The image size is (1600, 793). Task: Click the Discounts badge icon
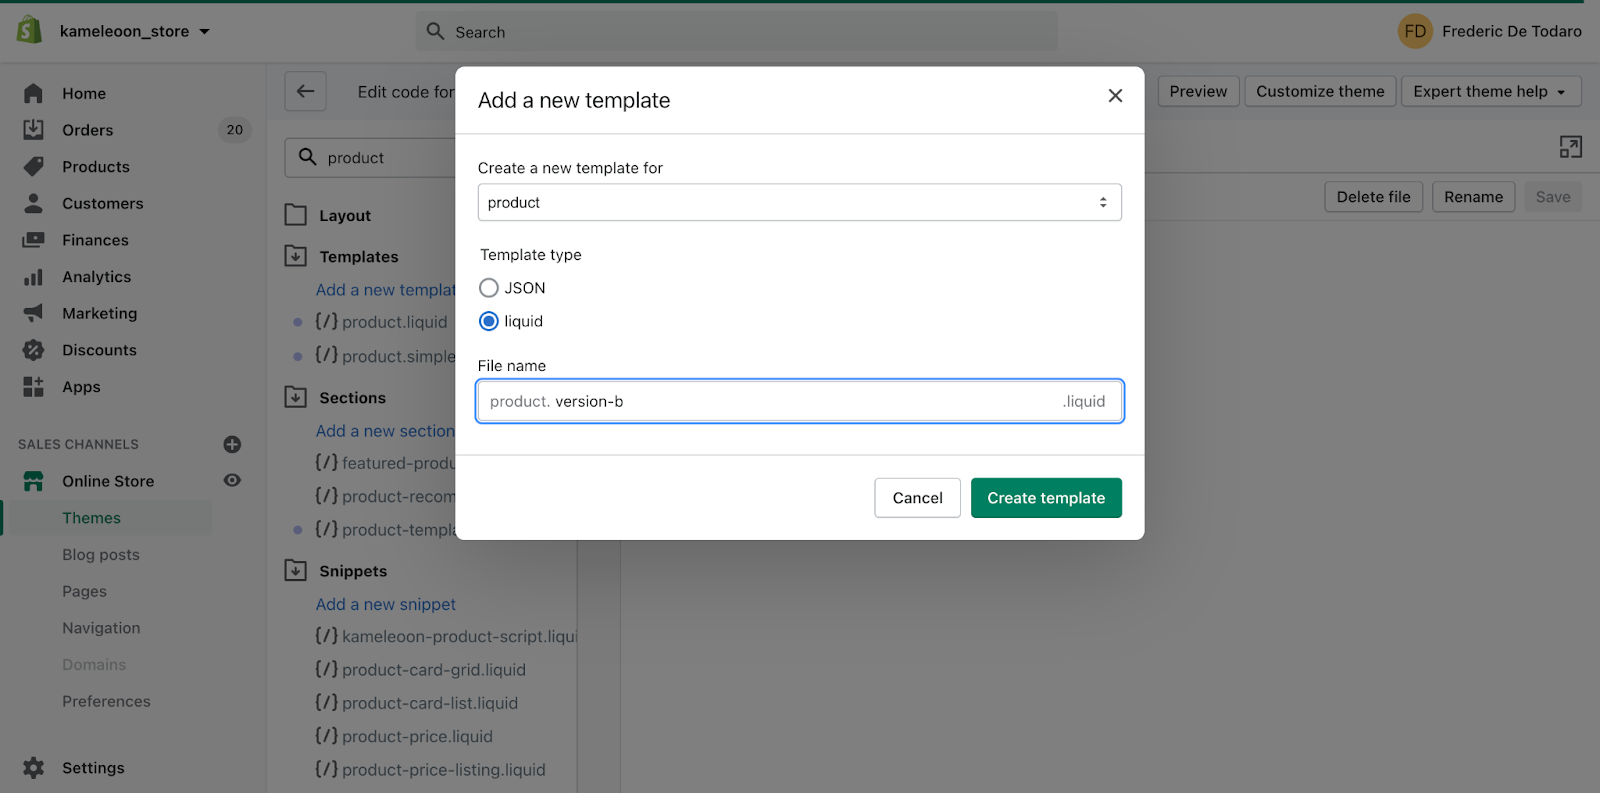33,350
